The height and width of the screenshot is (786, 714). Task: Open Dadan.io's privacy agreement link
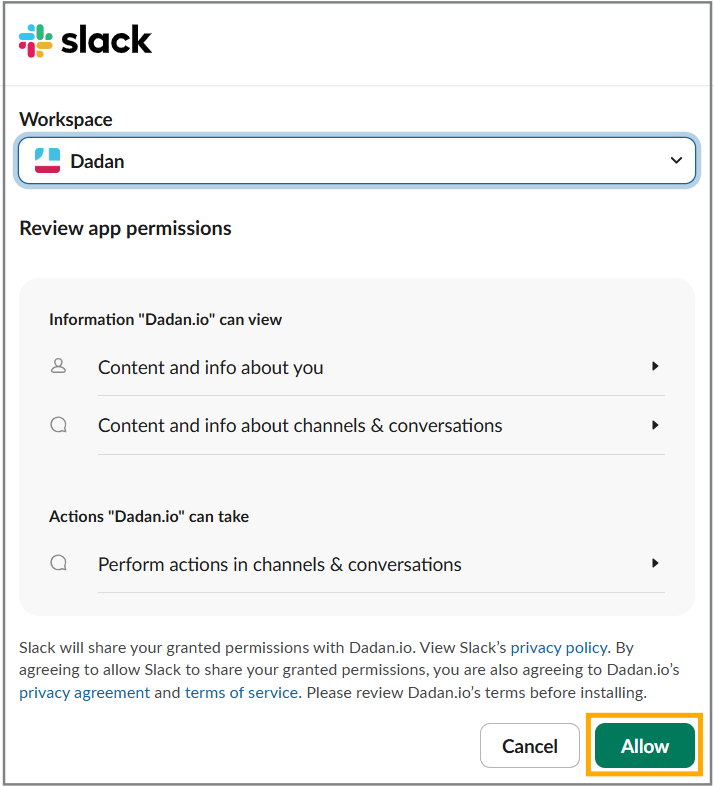tap(84, 692)
